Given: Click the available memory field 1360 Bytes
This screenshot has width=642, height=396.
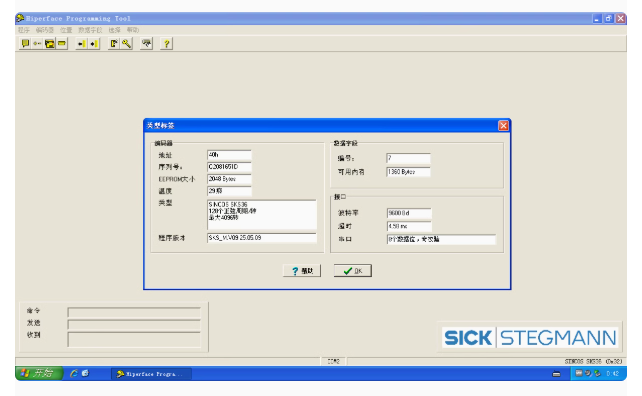Looking at the screenshot, I should pyautogui.click(x=408, y=172).
